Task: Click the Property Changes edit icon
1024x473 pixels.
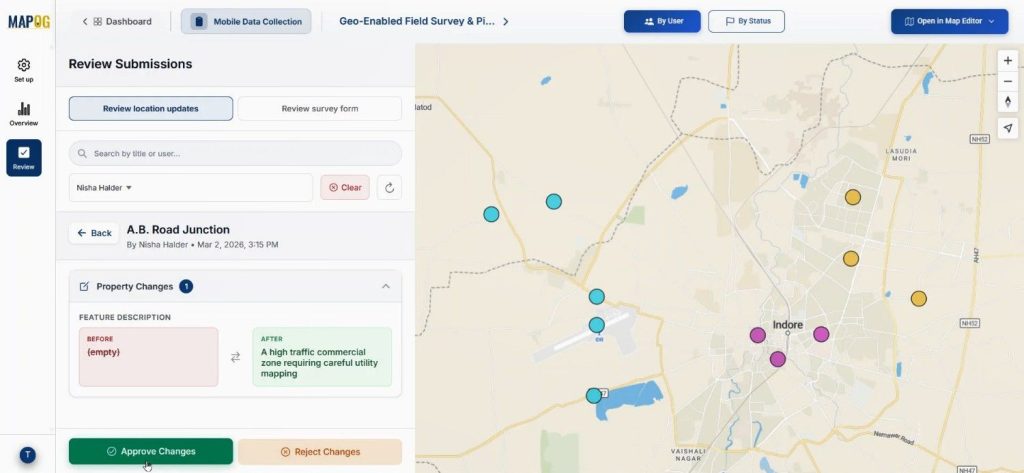Action: (x=84, y=286)
